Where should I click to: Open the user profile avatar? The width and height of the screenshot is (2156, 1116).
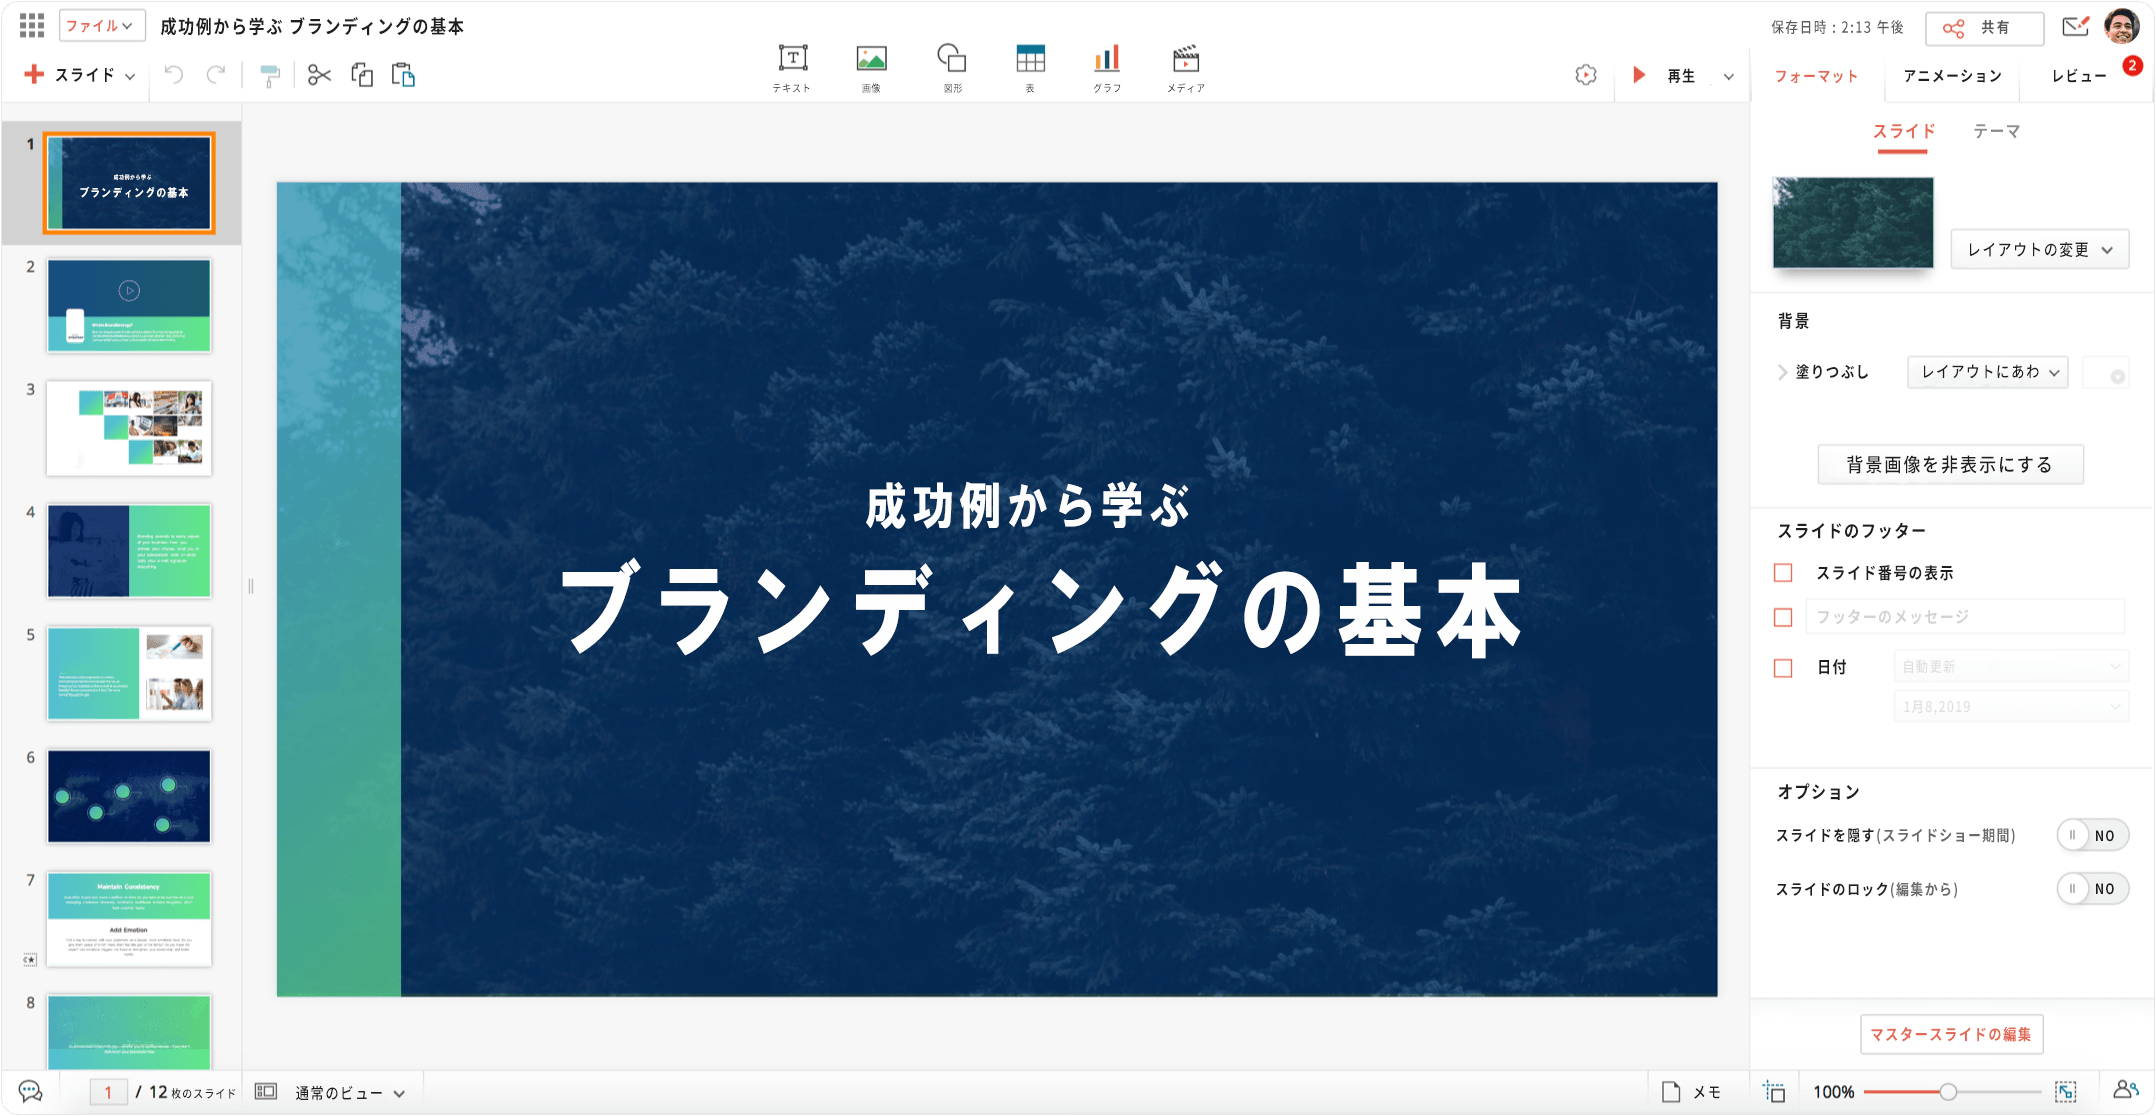tap(2122, 26)
